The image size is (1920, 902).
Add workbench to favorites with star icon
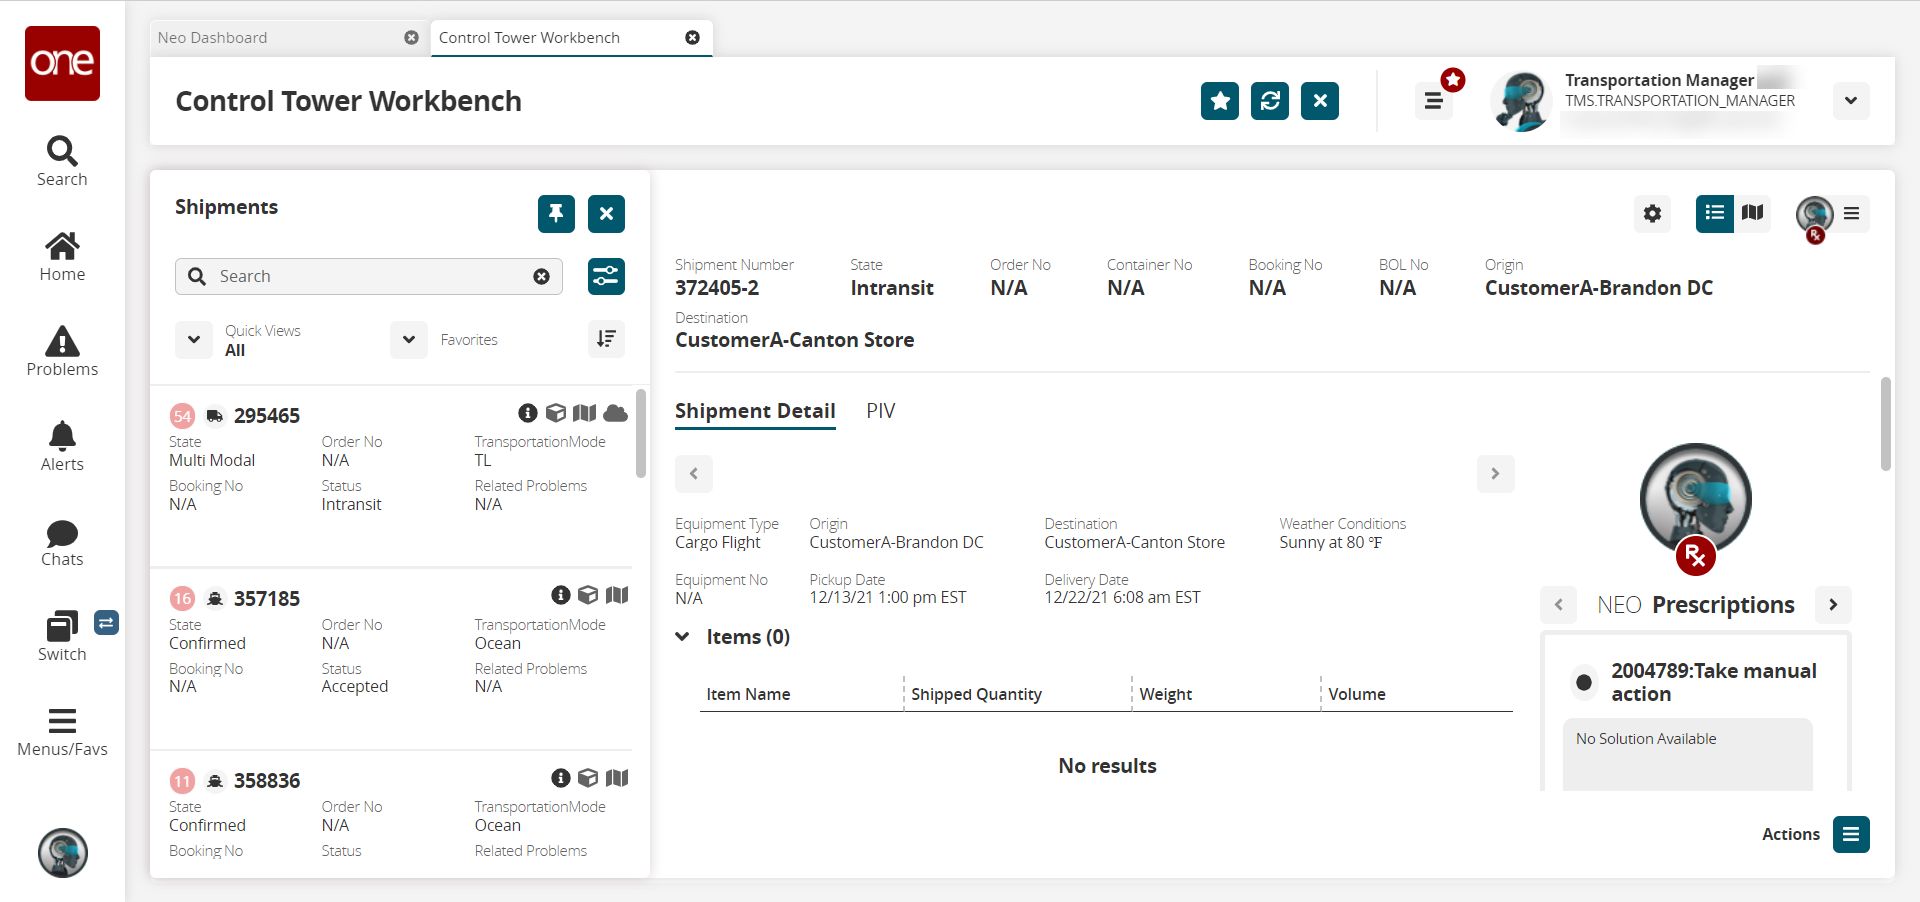point(1219,101)
